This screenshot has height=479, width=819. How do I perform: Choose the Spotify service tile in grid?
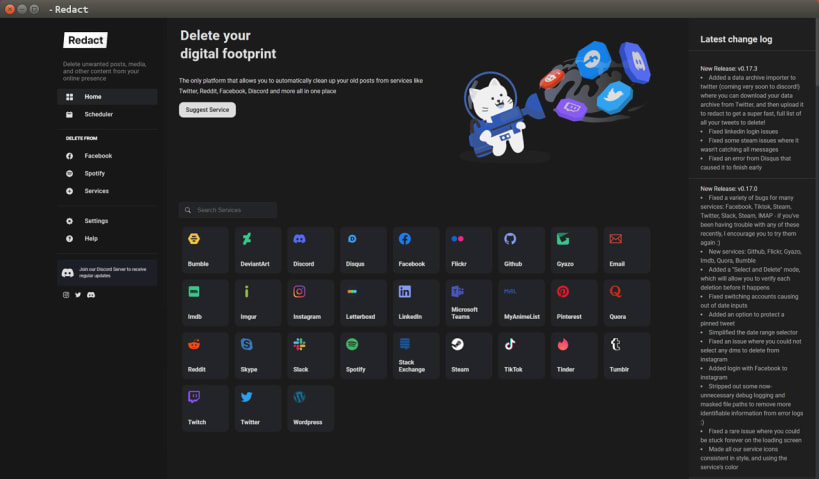[364, 356]
